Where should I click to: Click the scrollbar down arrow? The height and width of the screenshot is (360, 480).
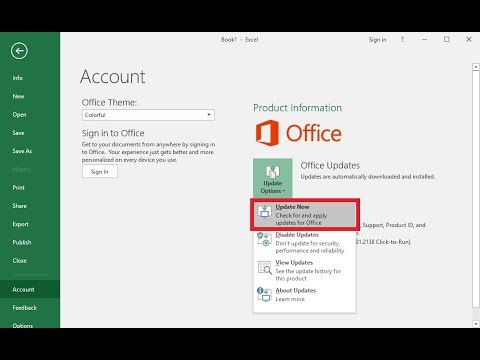(476, 323)
